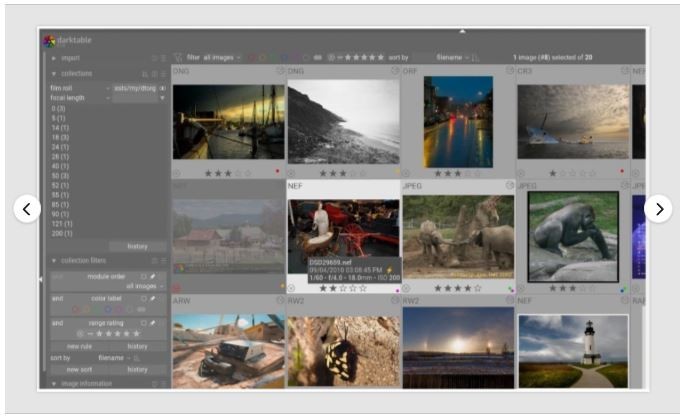Open the focal length property dropdown
Image resolution: width=686 pixels, height=417 pixels.
(80, 98)
